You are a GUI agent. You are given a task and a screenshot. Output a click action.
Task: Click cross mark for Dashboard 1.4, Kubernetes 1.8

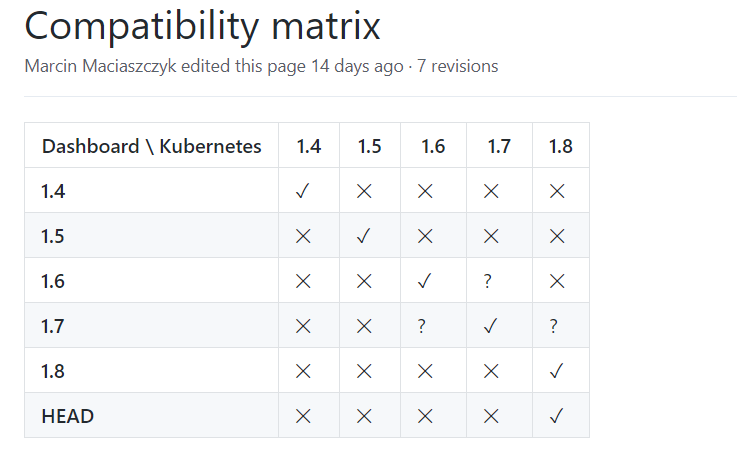[x=557, y=191]
